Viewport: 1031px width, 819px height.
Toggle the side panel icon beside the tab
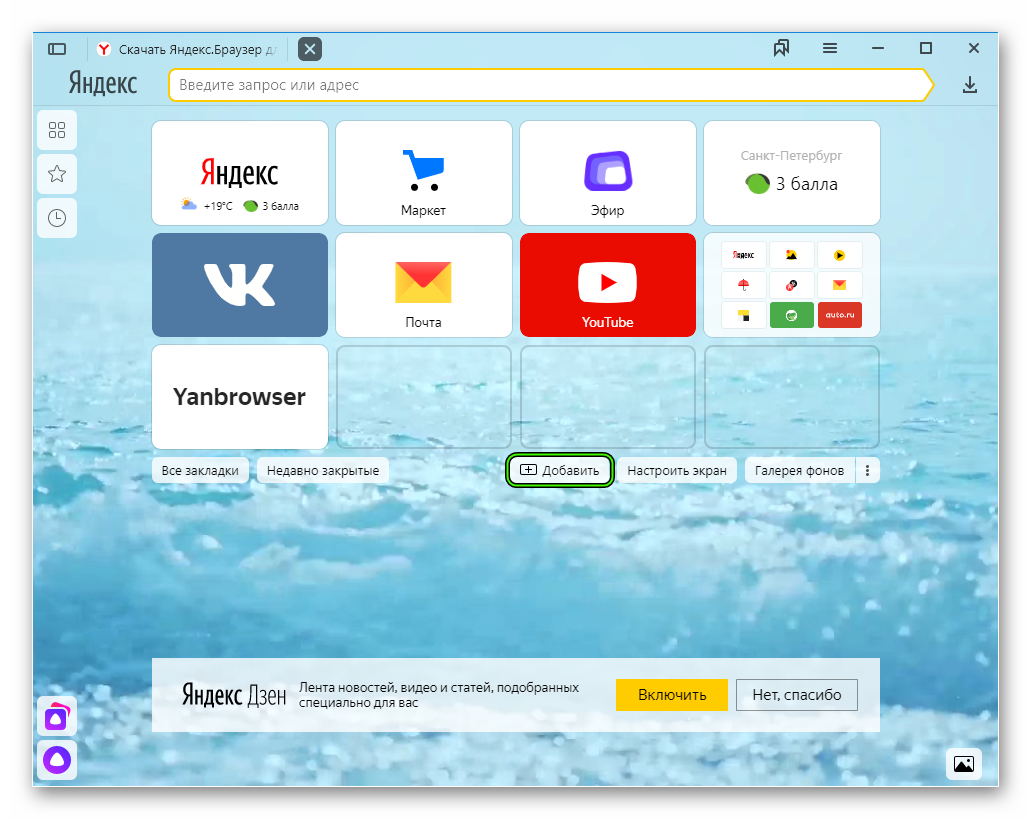[x=57, y=49]
